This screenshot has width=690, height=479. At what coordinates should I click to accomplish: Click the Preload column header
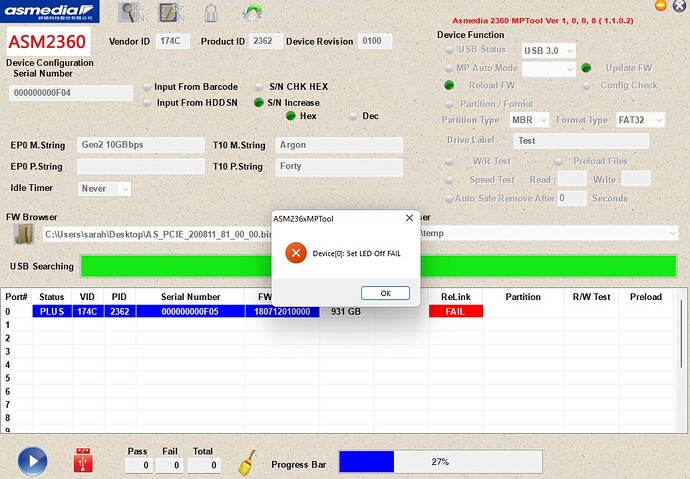tap(646, 297)
